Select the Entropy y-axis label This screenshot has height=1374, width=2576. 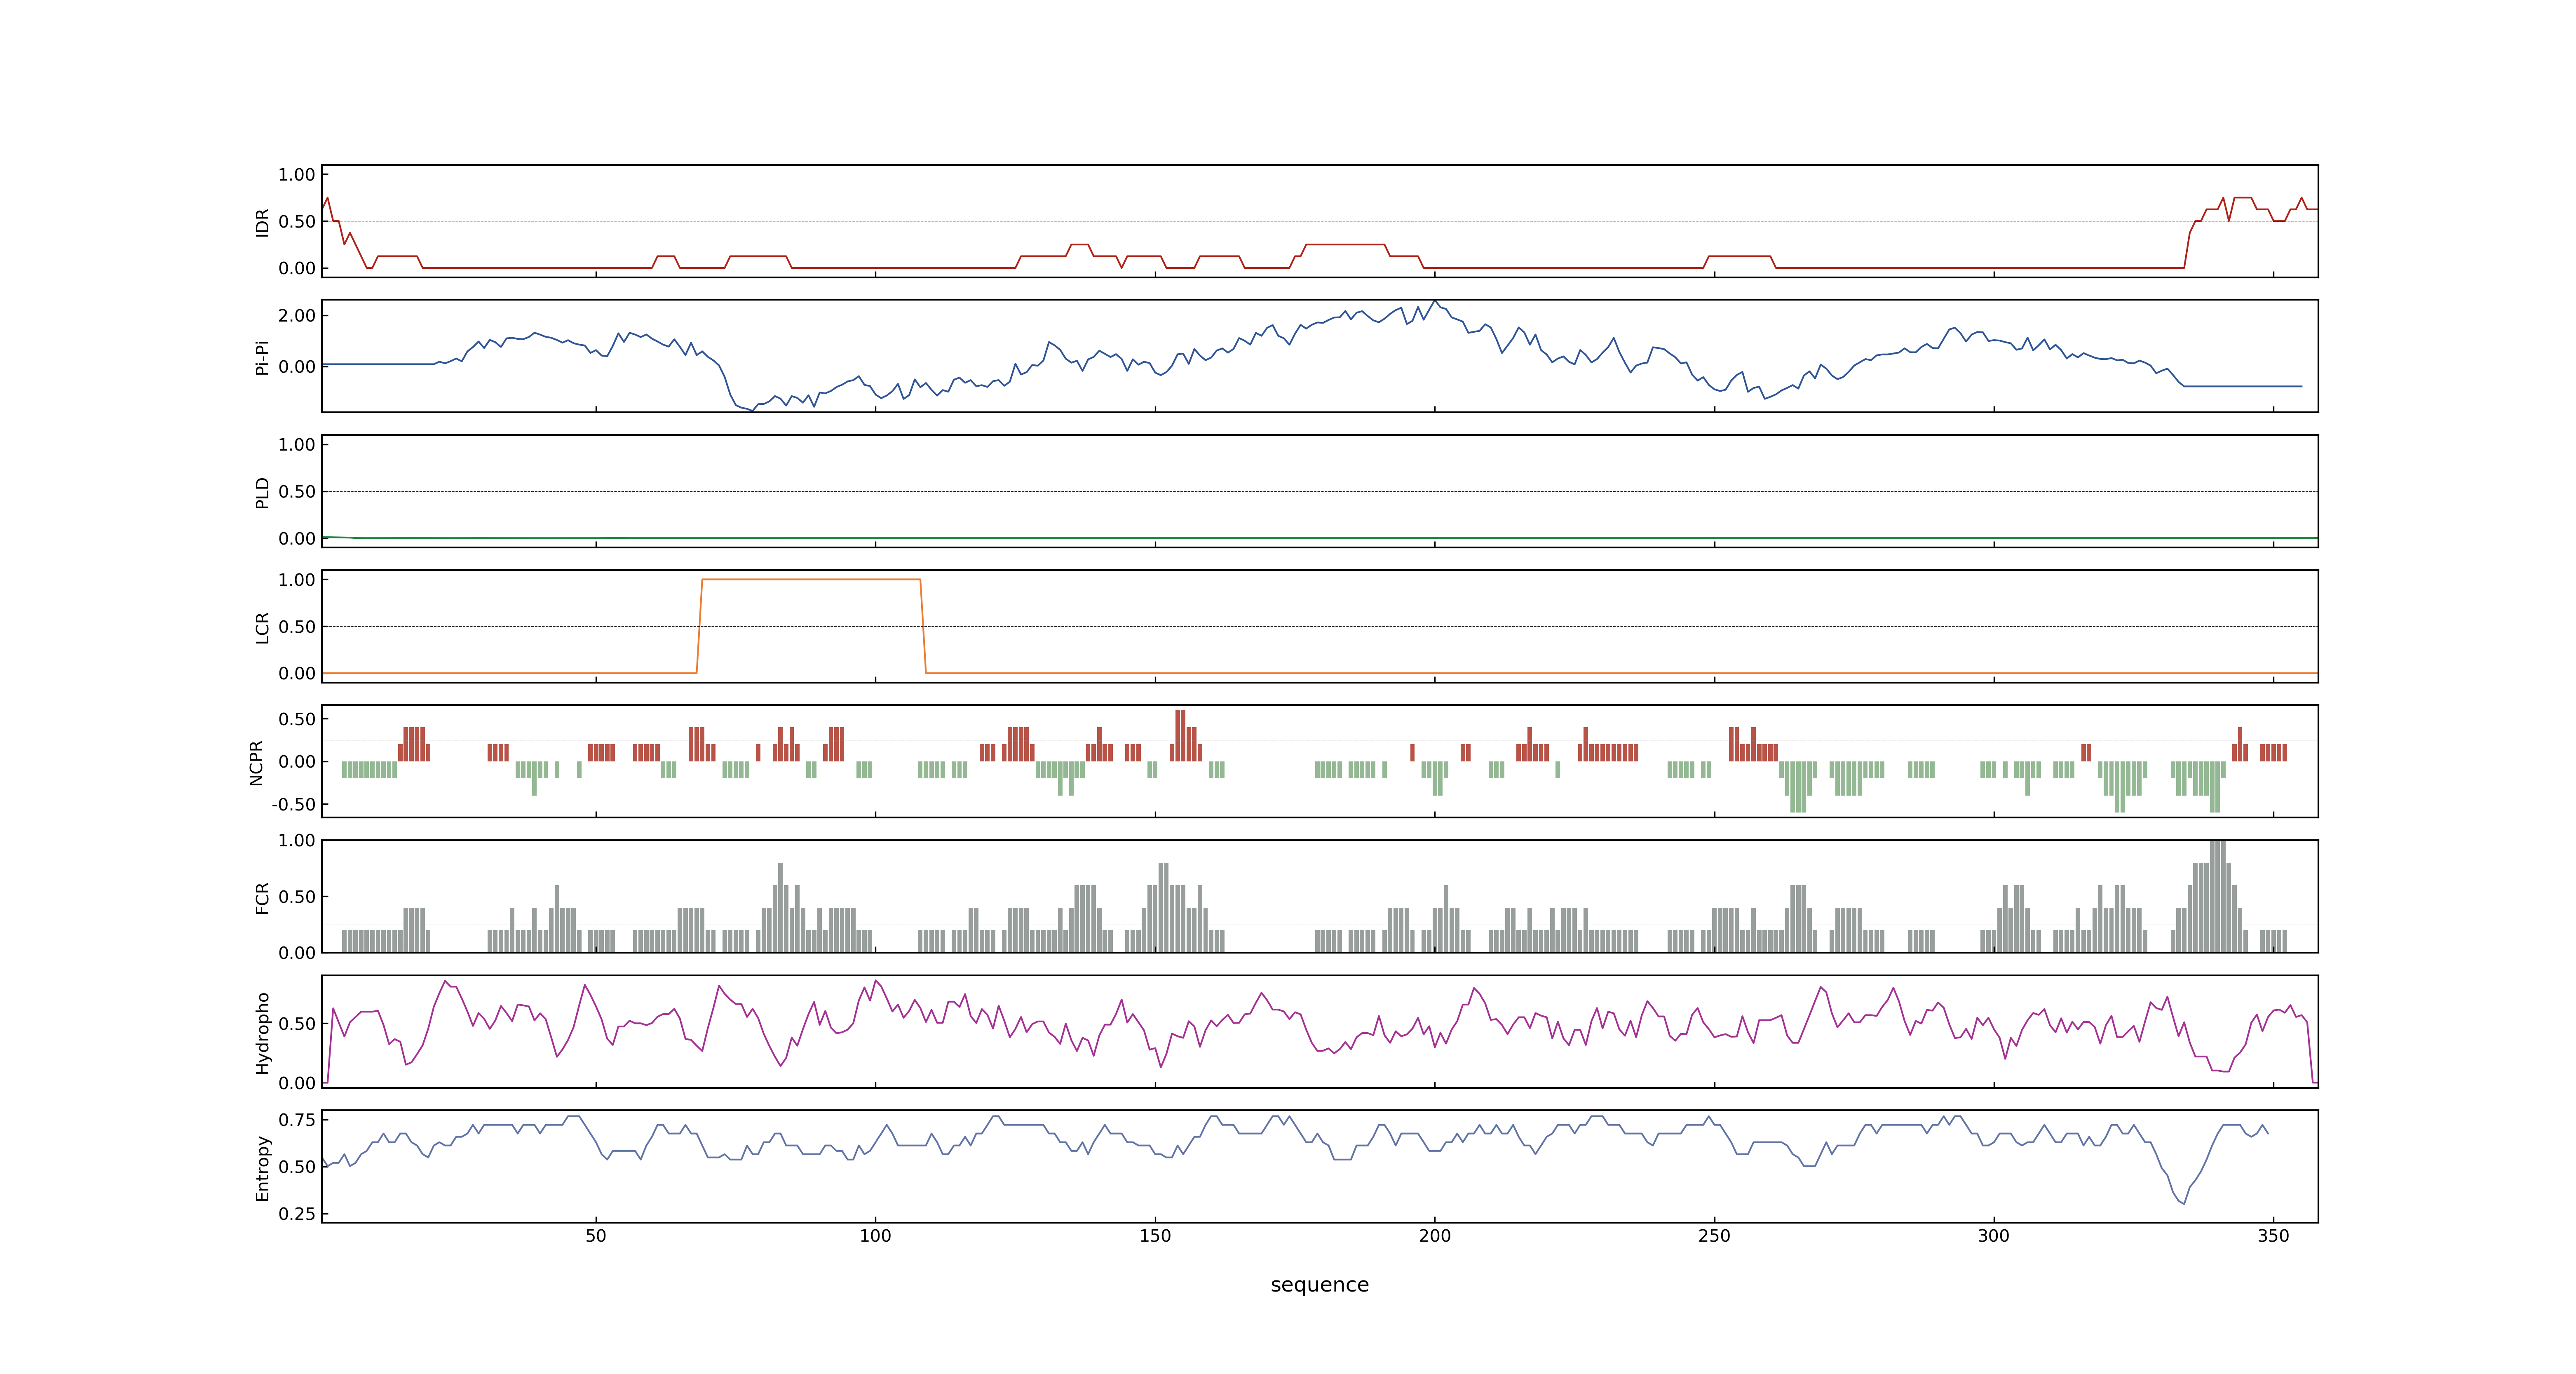click(x=263, y=1167)
